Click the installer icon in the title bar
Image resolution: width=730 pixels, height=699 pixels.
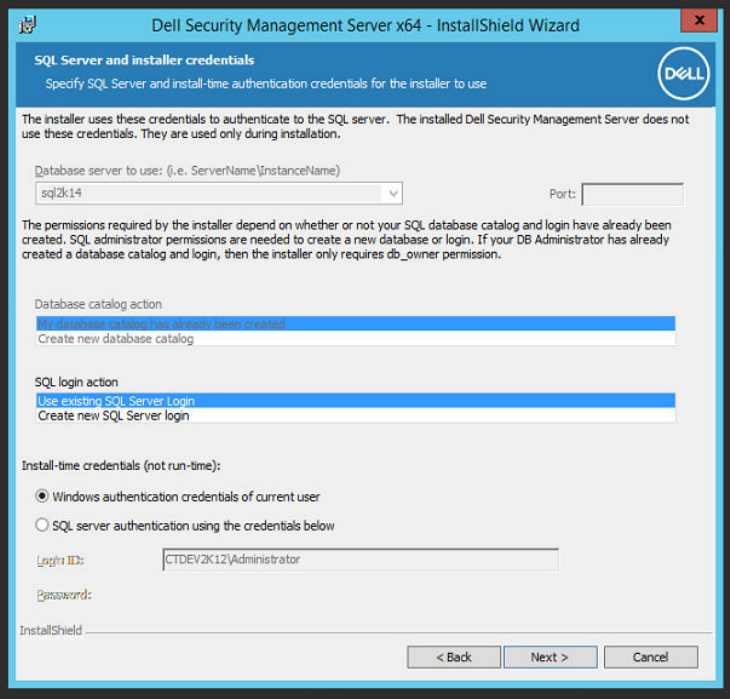click(27, 25)
